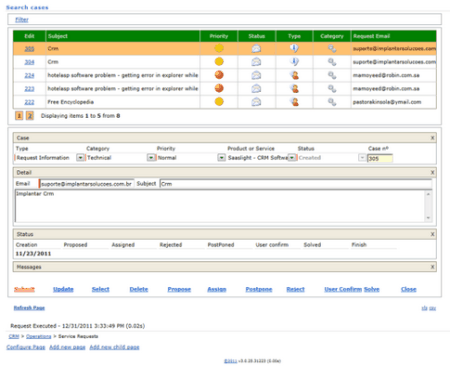Image resolution: width=450 pixels, height=366 pixels.
Task: Open the Add new child page link
Action: click(x=114, y=347)
